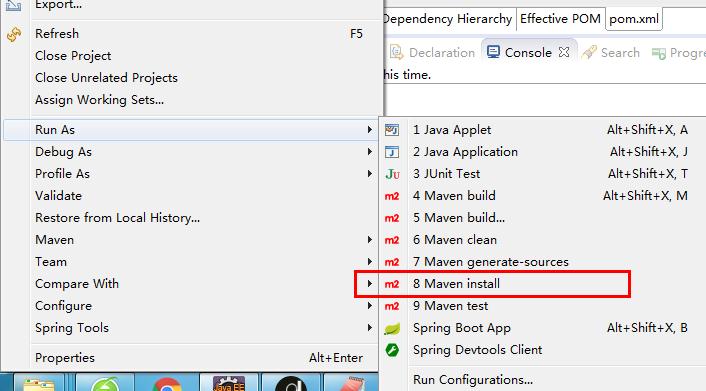Open the Spring Tools menu entry
The width and height of the screenshot is (706, 391).
(x=191, y=328)
